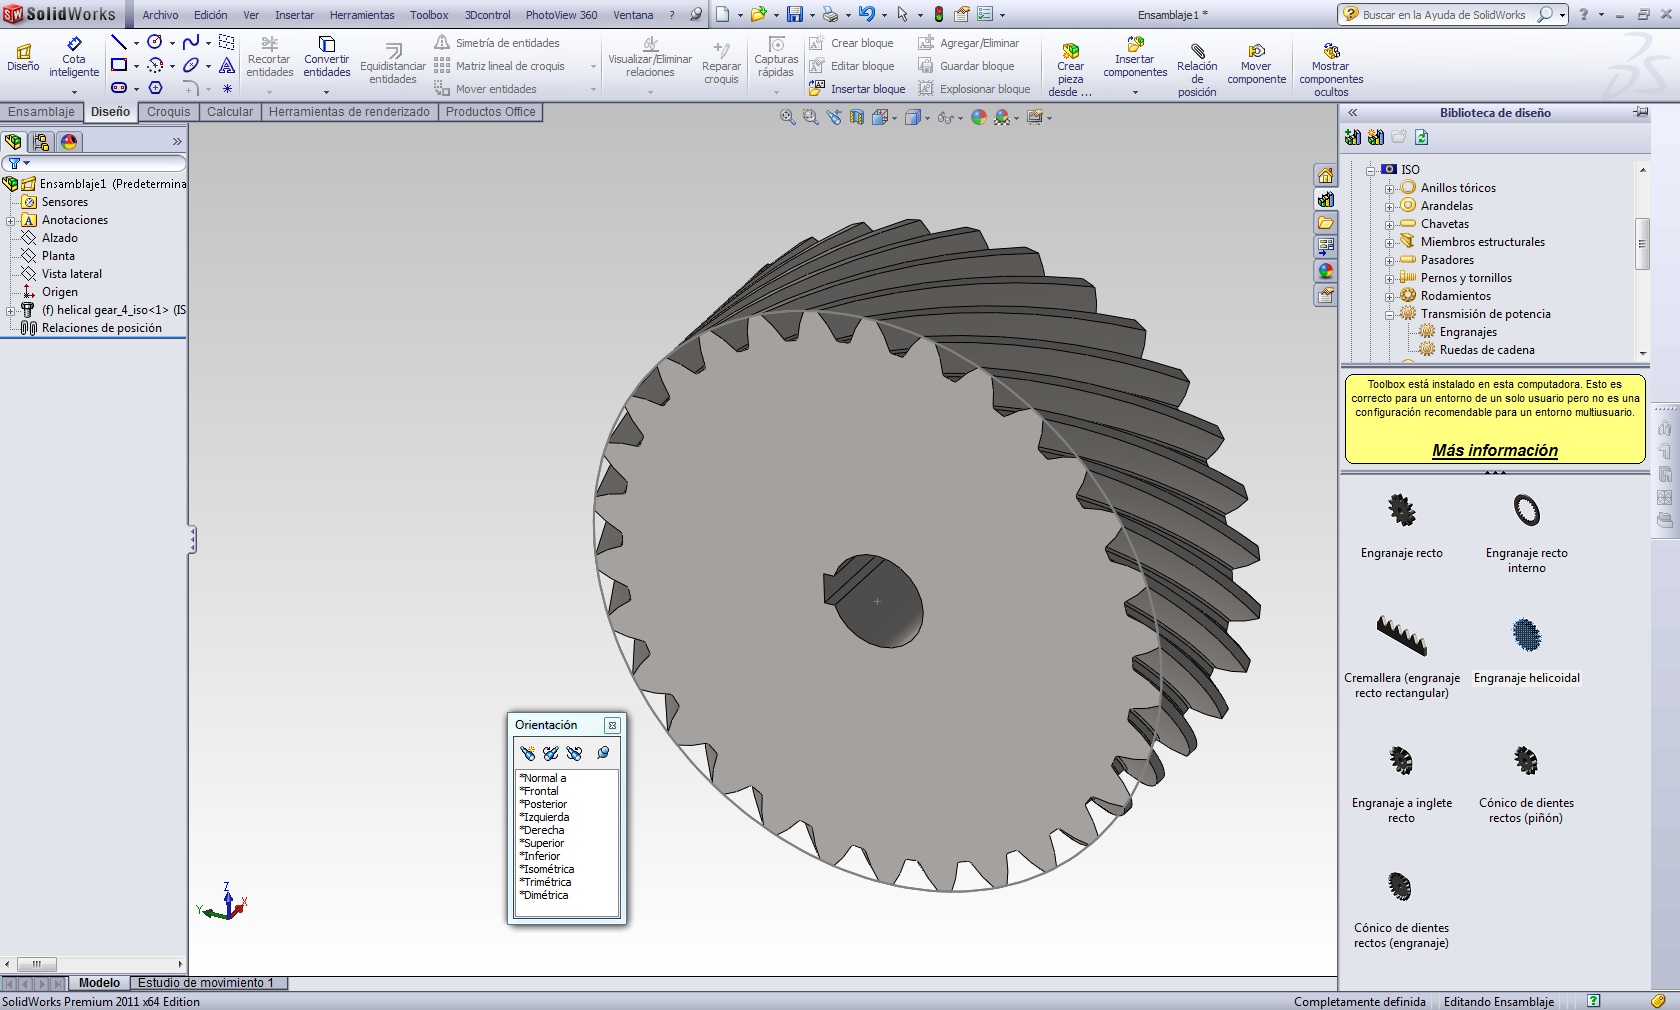
Task: Collapse Transmisión de potencia node
Action: [x=1389, y=315]
